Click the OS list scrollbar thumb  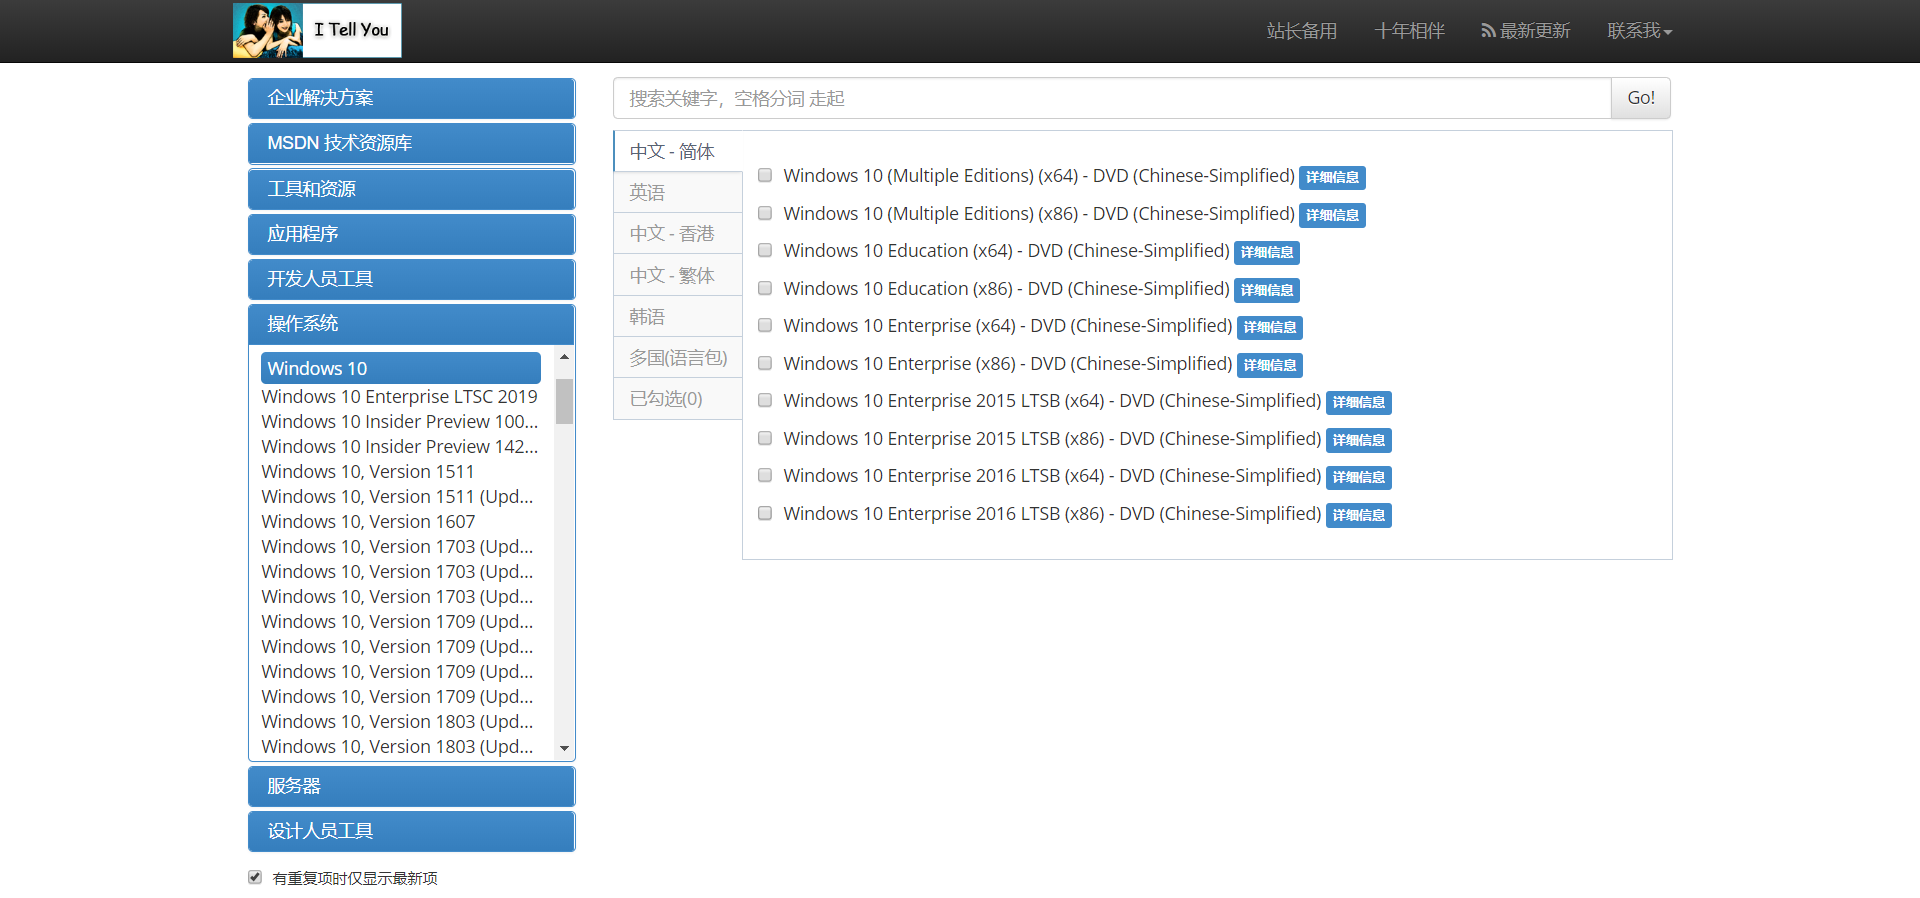(x=564, y=401)
